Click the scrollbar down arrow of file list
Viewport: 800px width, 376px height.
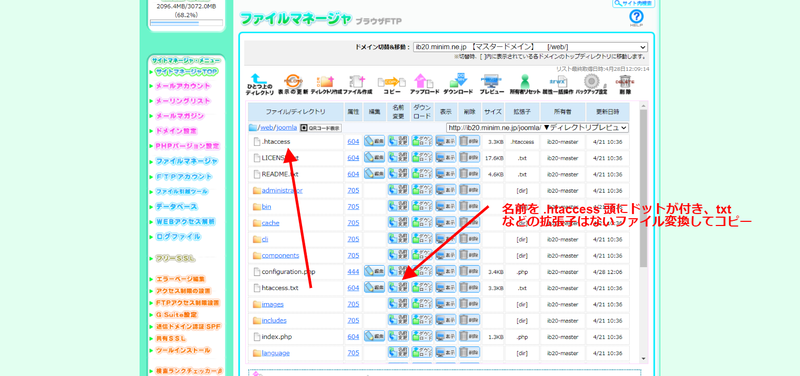click(643, 359)
